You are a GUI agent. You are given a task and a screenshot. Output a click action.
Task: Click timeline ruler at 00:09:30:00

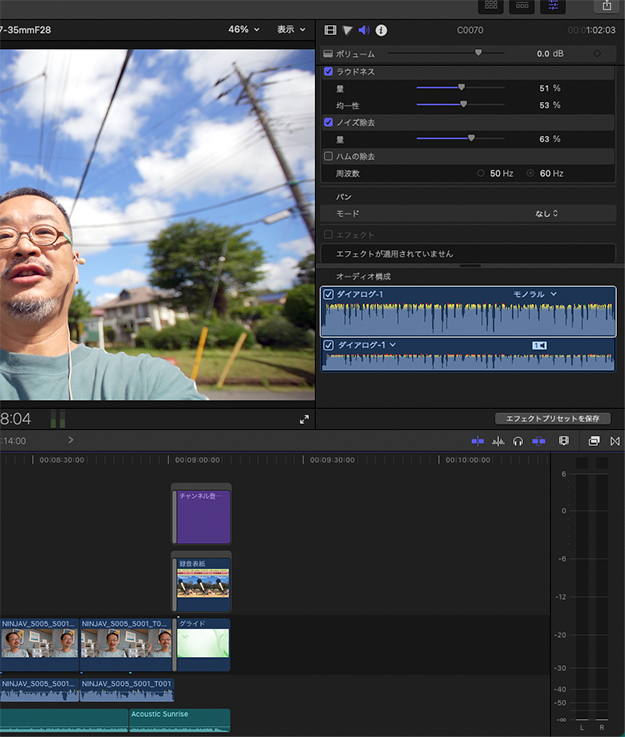point(332,460)
